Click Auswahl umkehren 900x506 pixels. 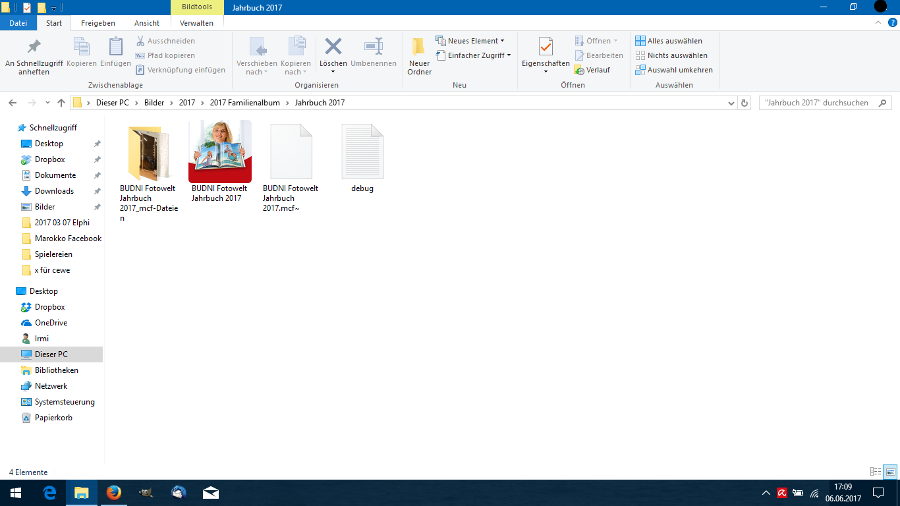(674, 70)
